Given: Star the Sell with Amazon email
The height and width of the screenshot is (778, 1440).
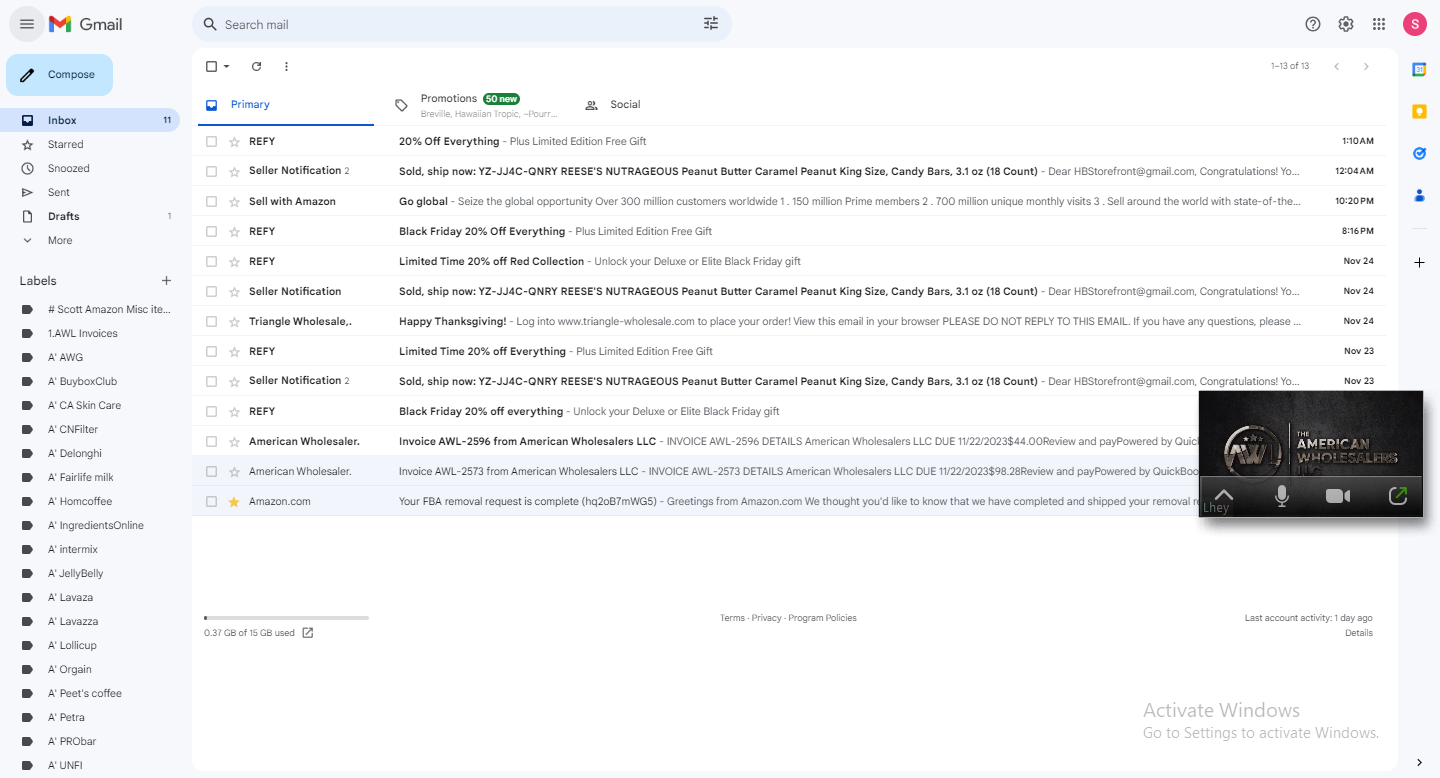Looking at the screenshot, I should (234, 202).
